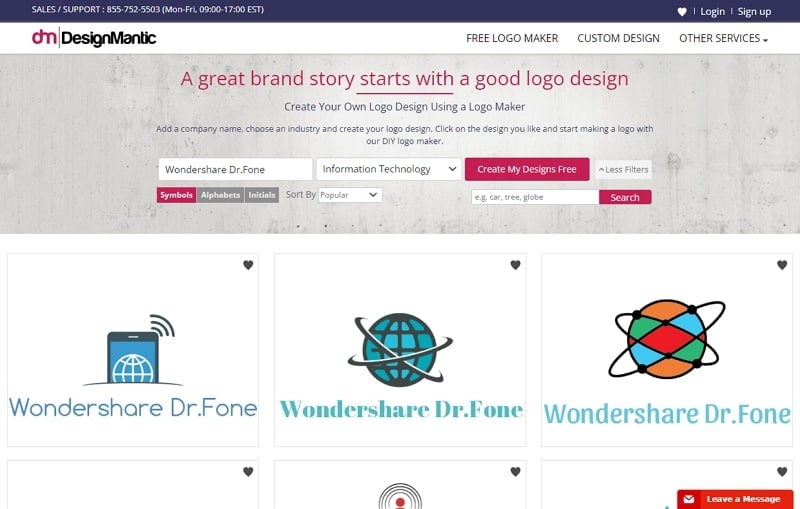Click the symbol keyword search field
800x509 pixels.
535,197
